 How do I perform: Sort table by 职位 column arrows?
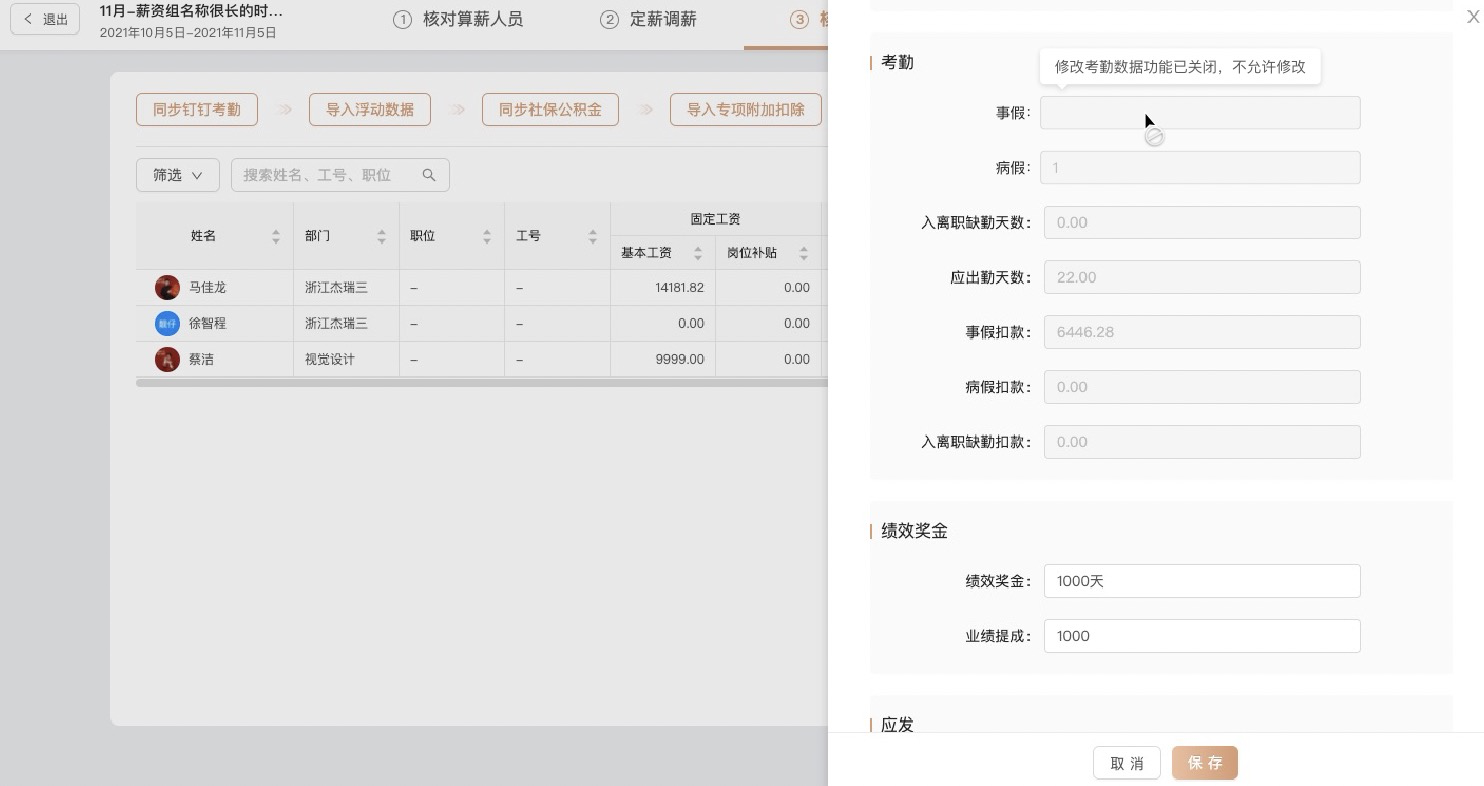point(487,236)
